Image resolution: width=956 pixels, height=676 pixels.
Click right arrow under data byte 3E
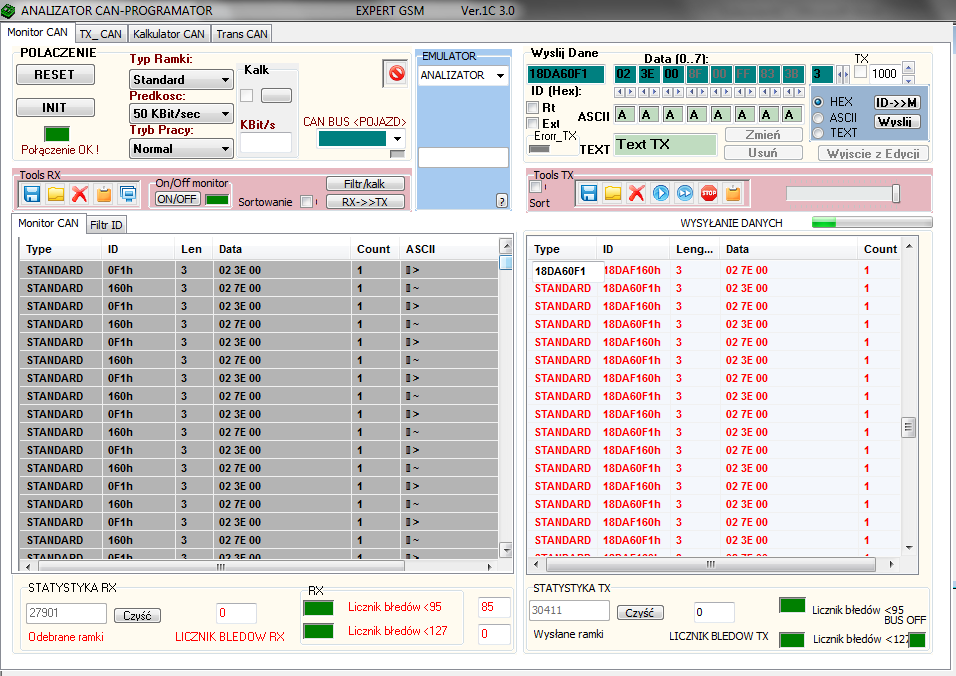pyautogui.click(x=654, y=92)
